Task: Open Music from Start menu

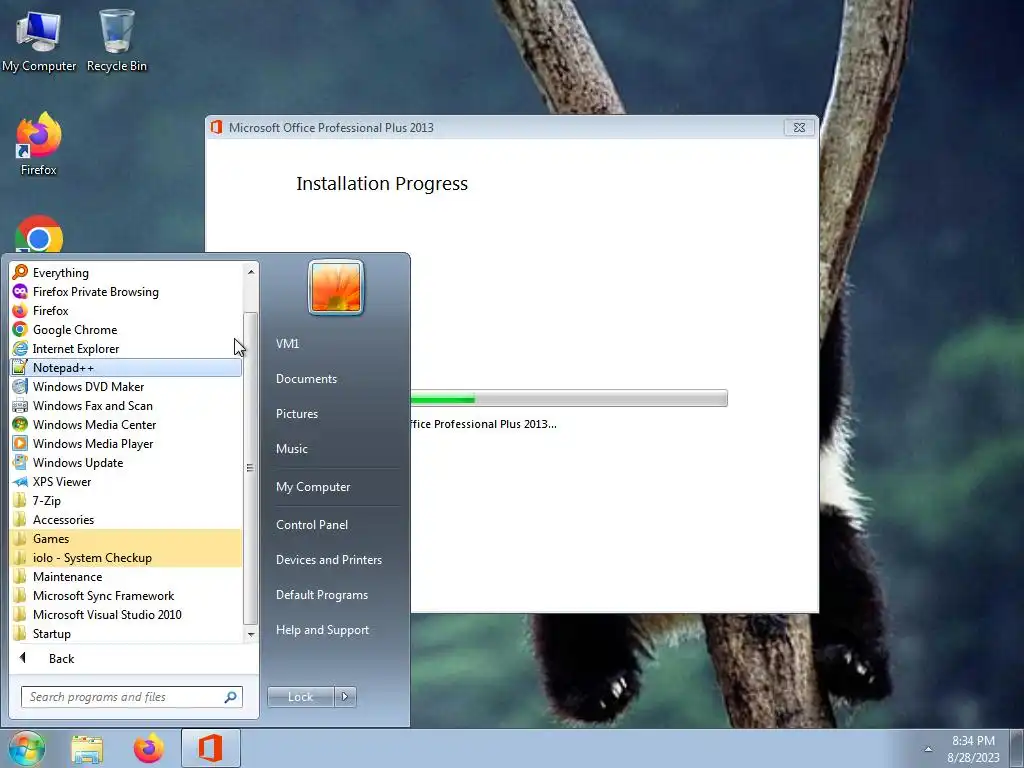Action: coord(291,449)
